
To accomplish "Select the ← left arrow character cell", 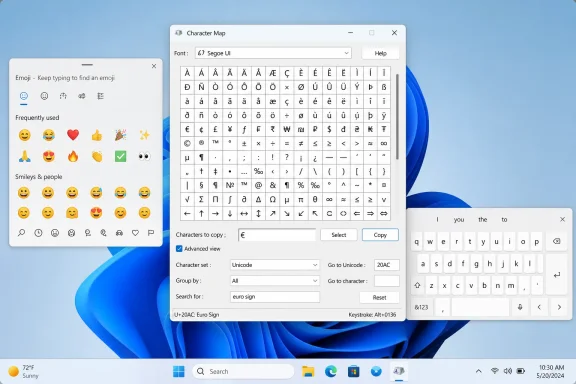I will 187,213.
